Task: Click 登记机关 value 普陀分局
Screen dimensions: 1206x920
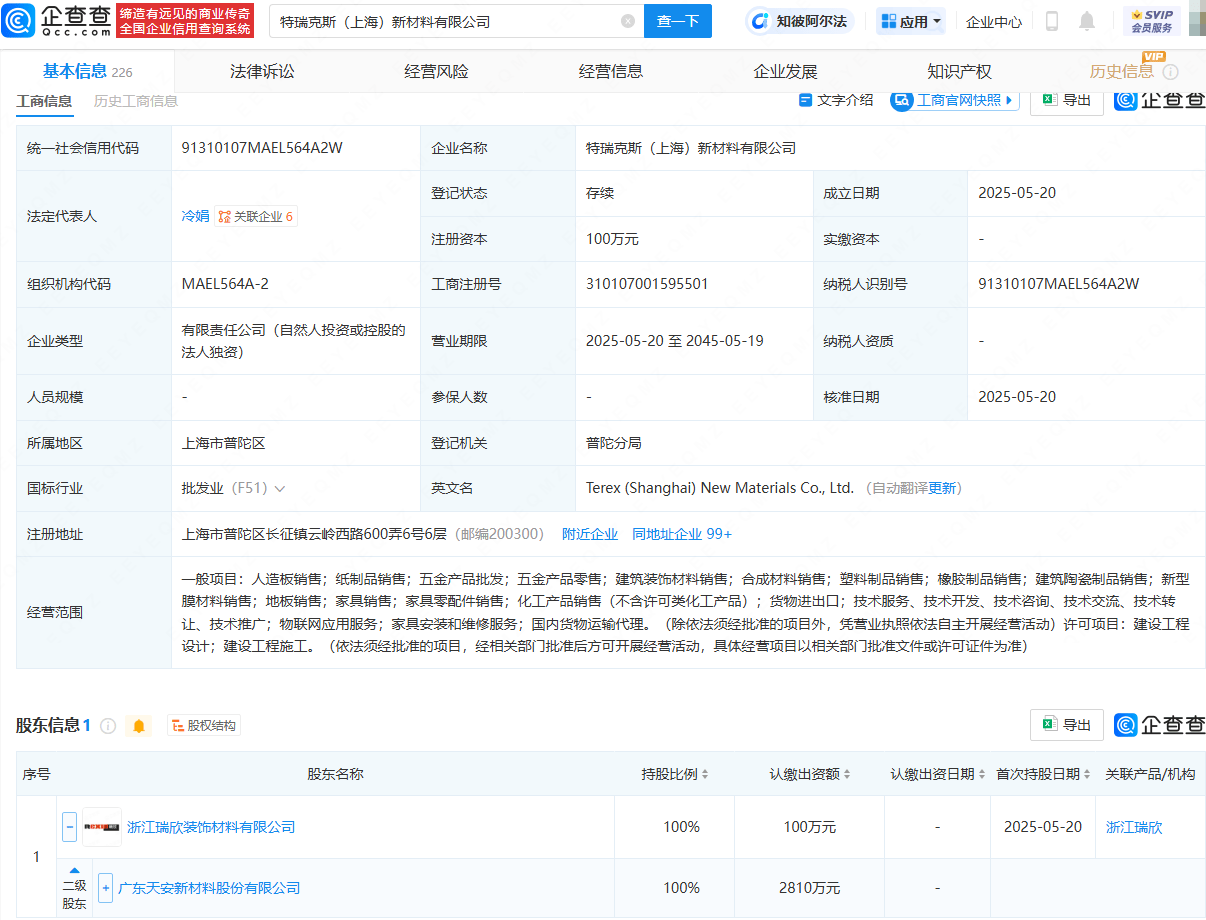Action: (614, 443)
